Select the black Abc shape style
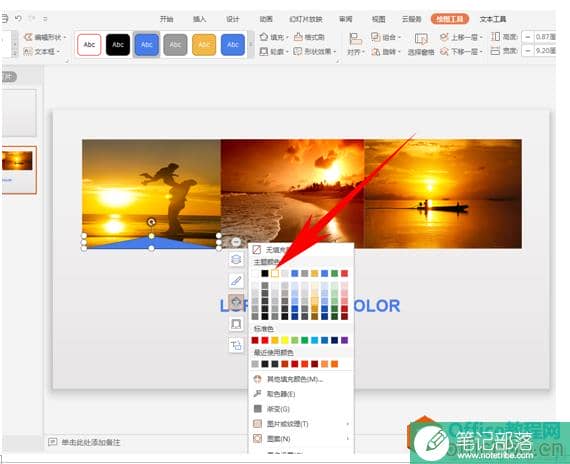570x464 pixels. click(118, 45)
